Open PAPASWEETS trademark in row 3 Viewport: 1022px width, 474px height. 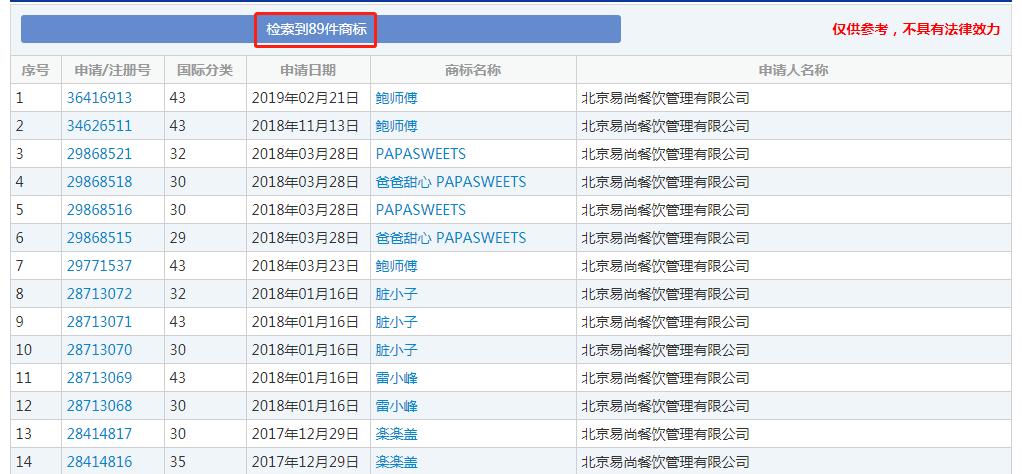[420, 154]
